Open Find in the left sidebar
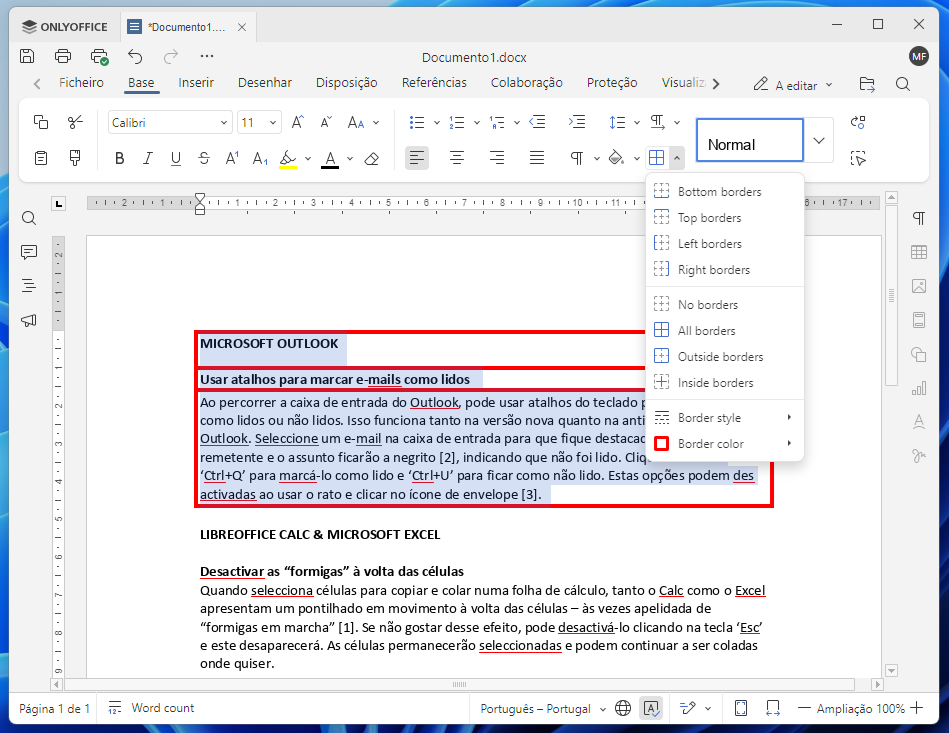Screen dimensions: 949x733 point(29,218)
